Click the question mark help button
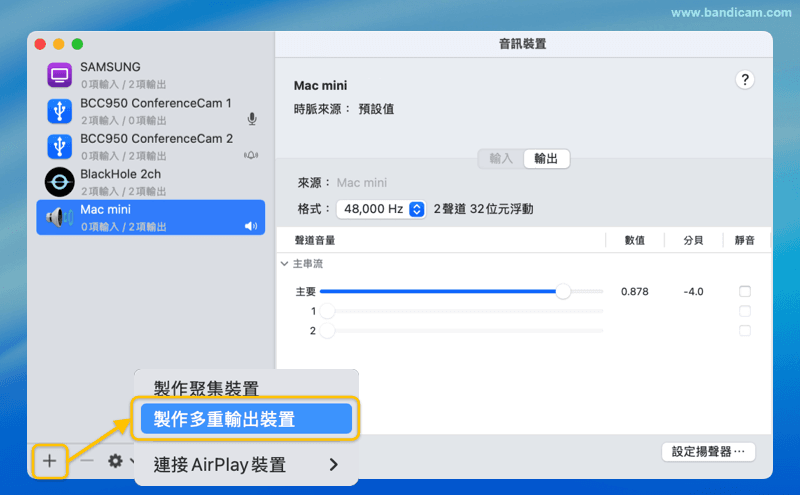 pyautogui.click(x=745, y=81)
